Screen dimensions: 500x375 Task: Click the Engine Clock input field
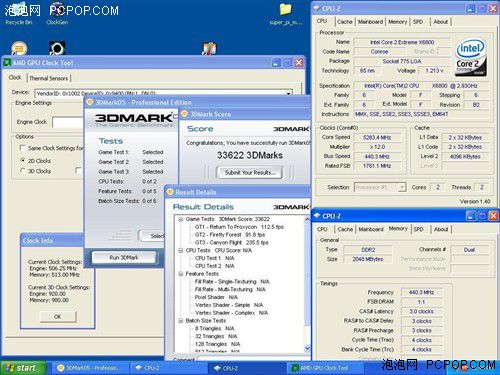(x=68, y=122)
